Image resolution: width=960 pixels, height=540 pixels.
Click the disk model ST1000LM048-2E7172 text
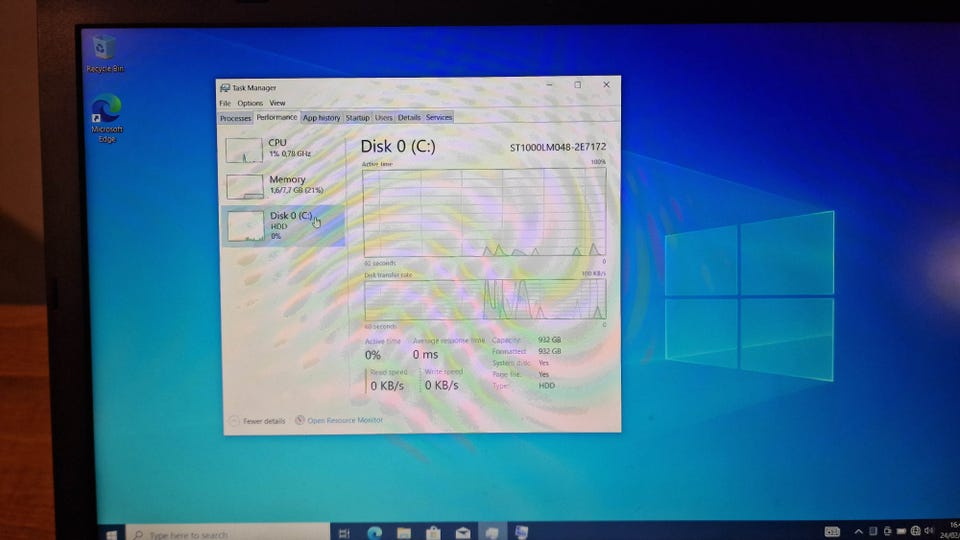(x=558, y=147)
